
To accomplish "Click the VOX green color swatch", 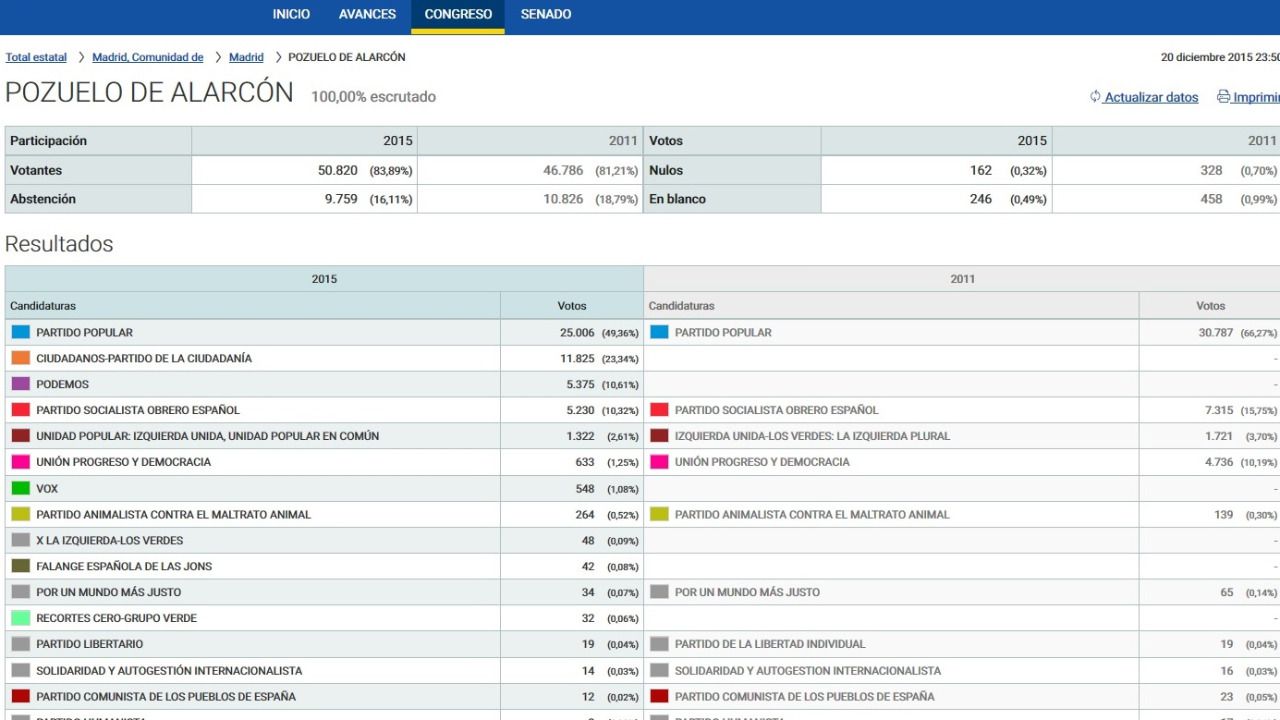I will (20, 488).
